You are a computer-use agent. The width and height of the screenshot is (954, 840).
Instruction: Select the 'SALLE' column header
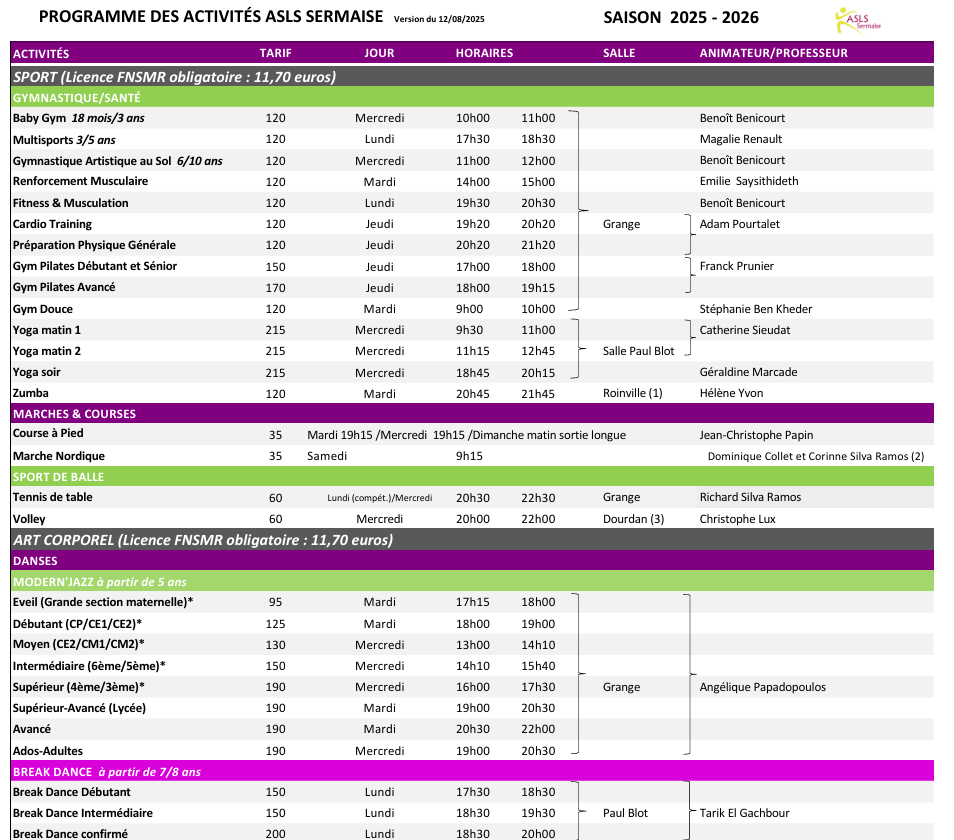[619, 53]
